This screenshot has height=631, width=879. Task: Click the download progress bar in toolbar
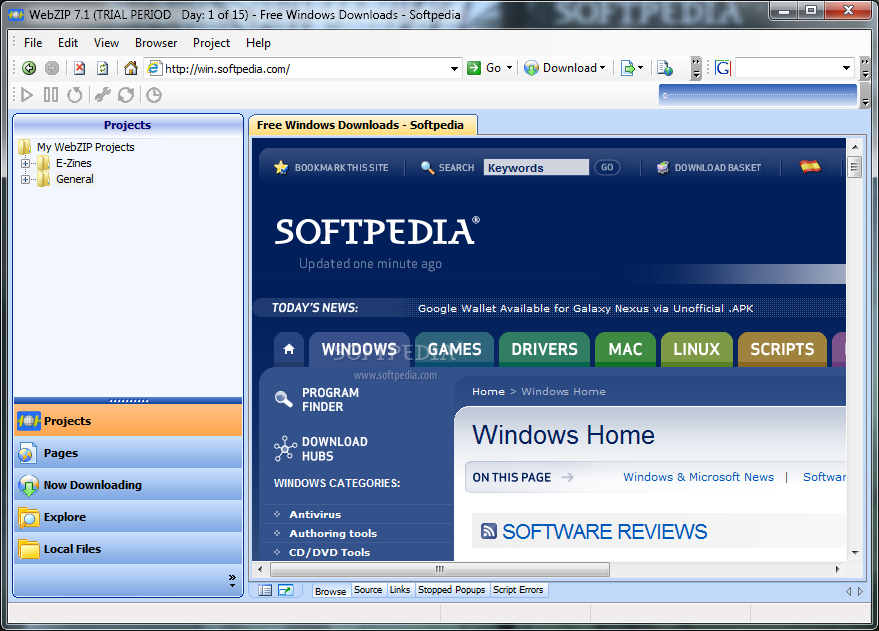coord(758,95)
